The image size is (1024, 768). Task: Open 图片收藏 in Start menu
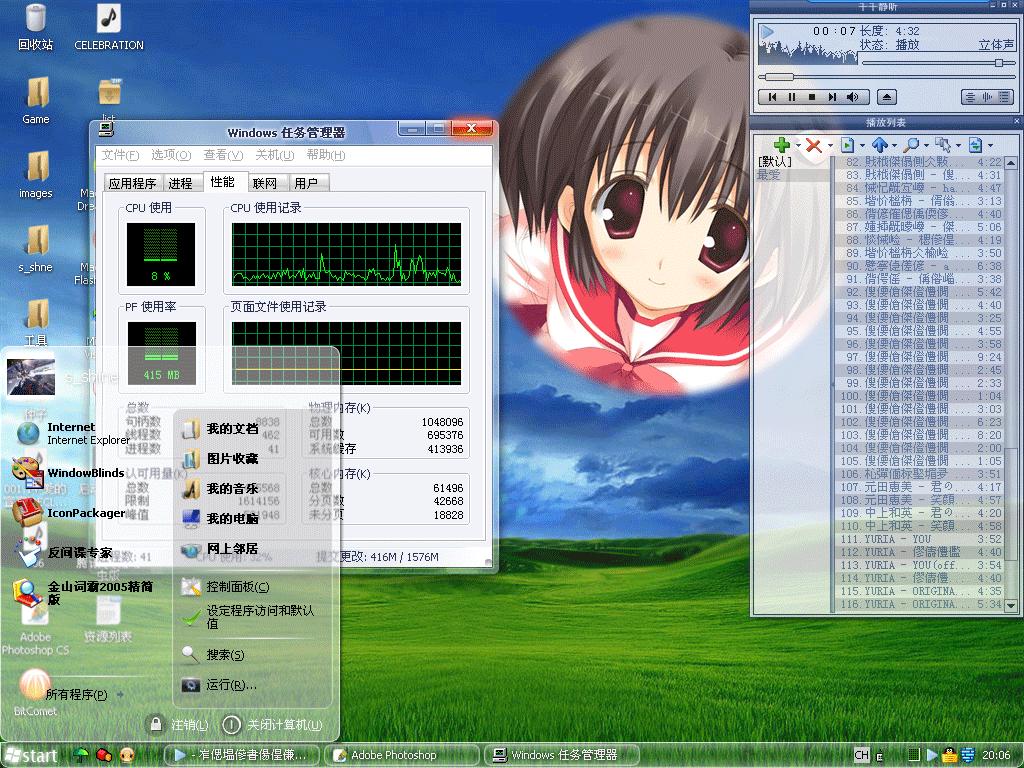(222, 458)
